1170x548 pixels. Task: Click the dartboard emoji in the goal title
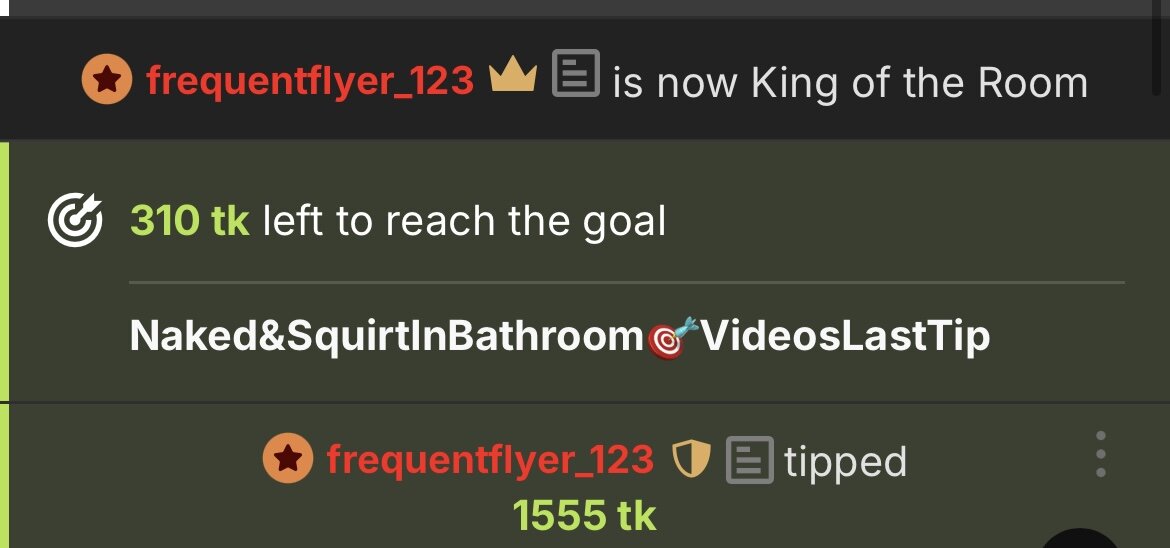click(672, 337)
